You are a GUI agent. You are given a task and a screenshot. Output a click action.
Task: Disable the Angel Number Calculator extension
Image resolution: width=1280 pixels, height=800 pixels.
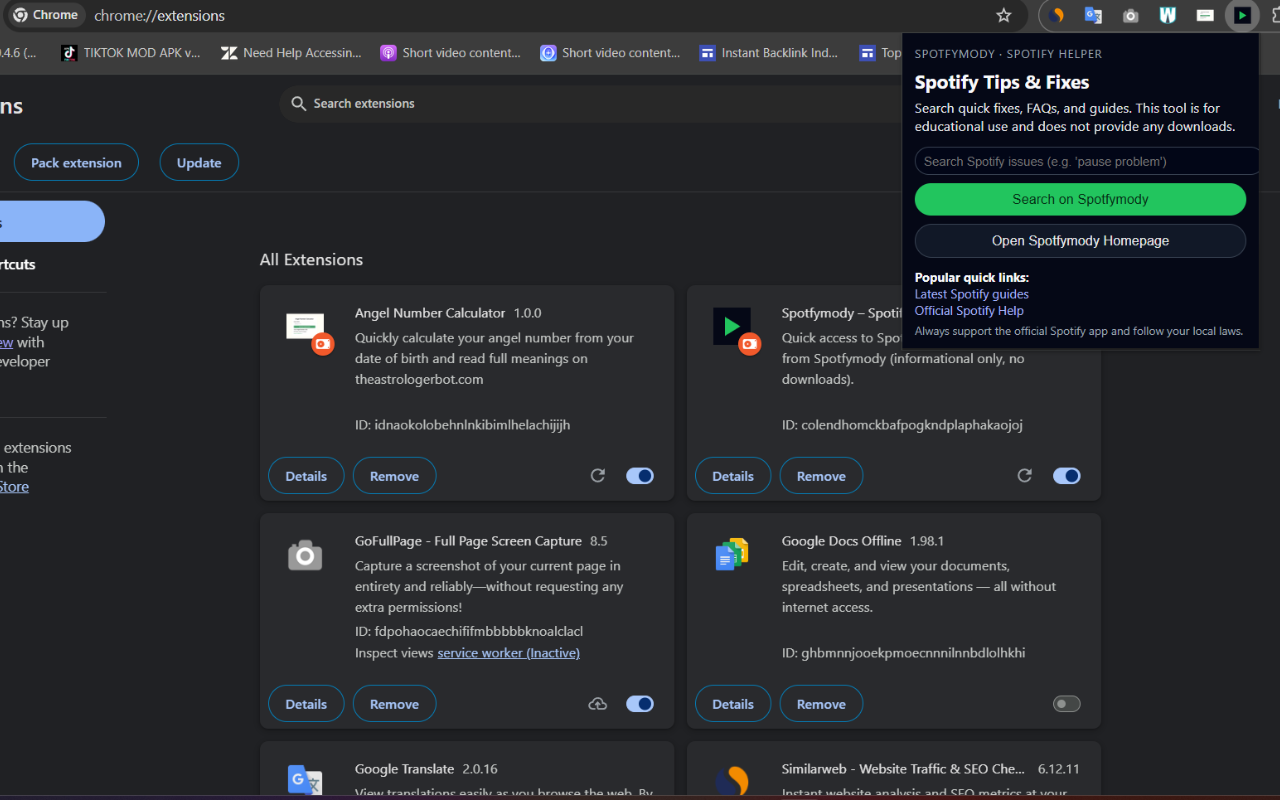coord(639,475)
